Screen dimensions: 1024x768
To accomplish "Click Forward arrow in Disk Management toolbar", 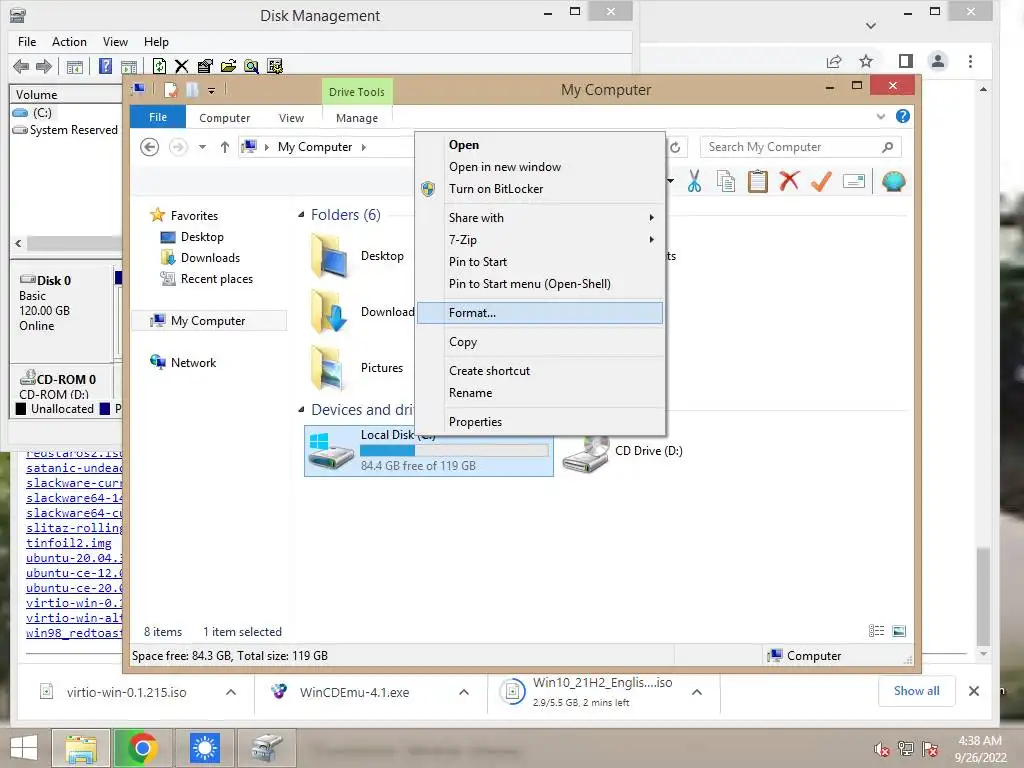I will click(x=44, y=66).
